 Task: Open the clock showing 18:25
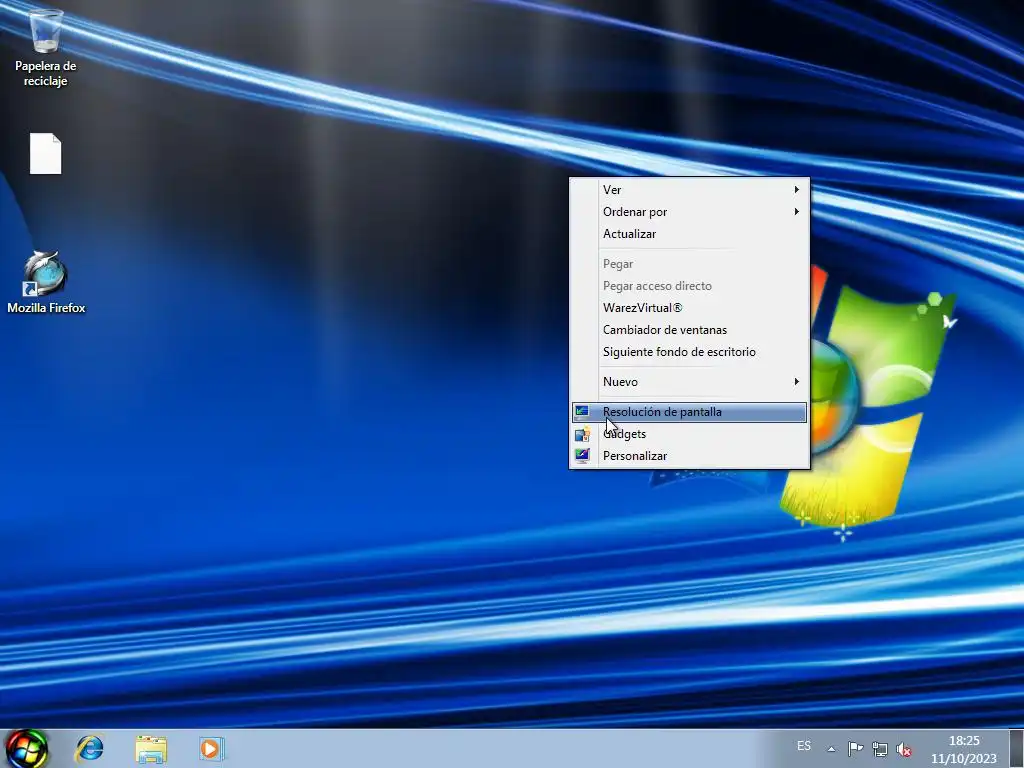point(964,749)
